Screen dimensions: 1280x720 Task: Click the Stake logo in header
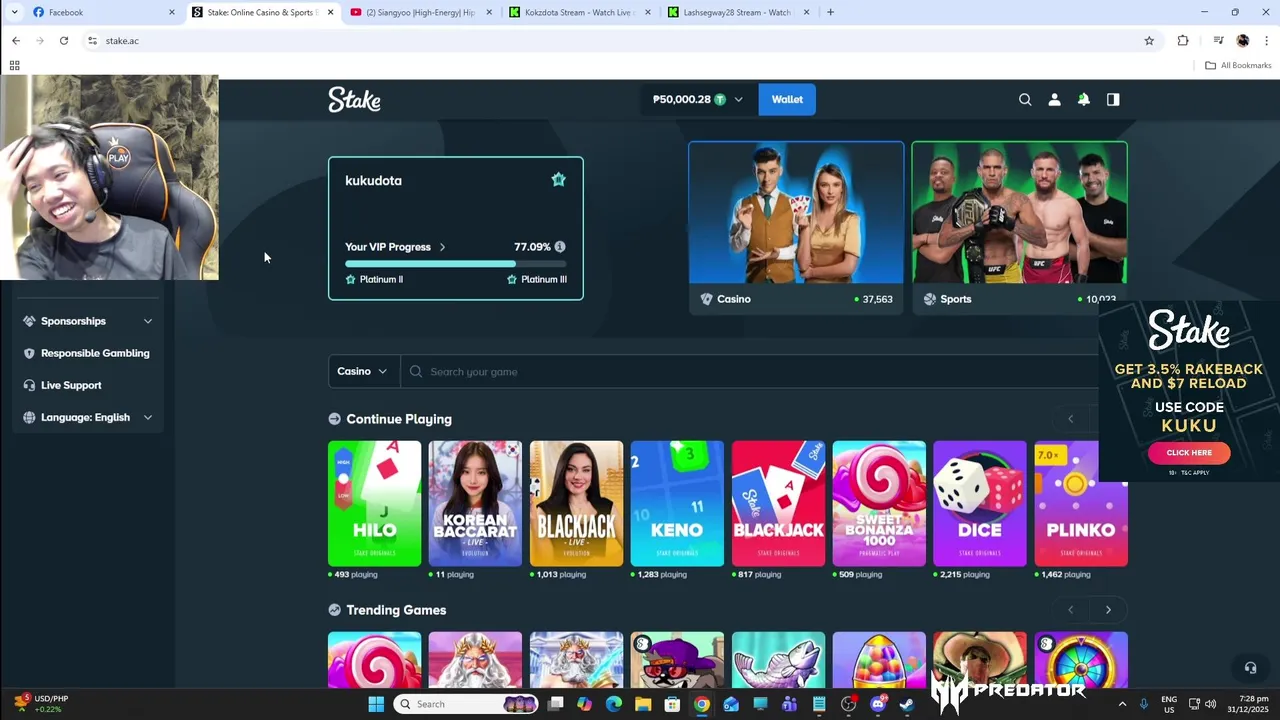coord(354,99)
